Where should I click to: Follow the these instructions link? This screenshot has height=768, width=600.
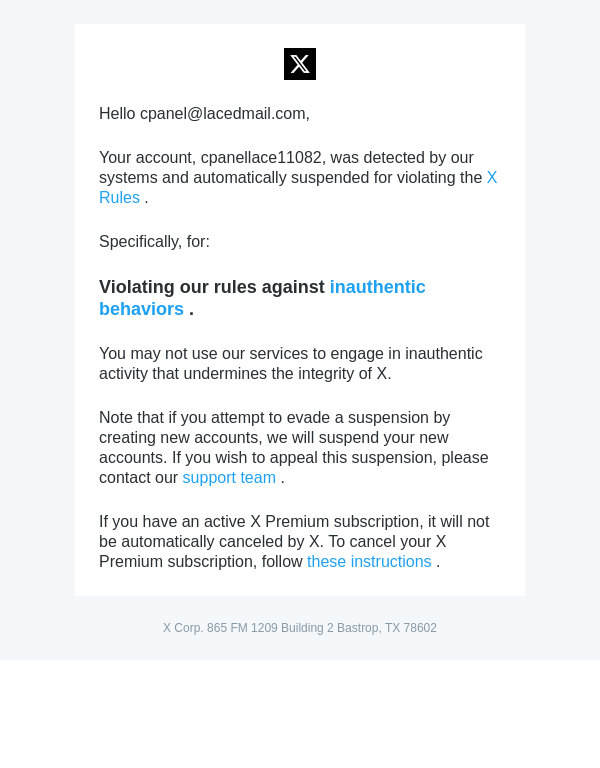tap(369, 562)
